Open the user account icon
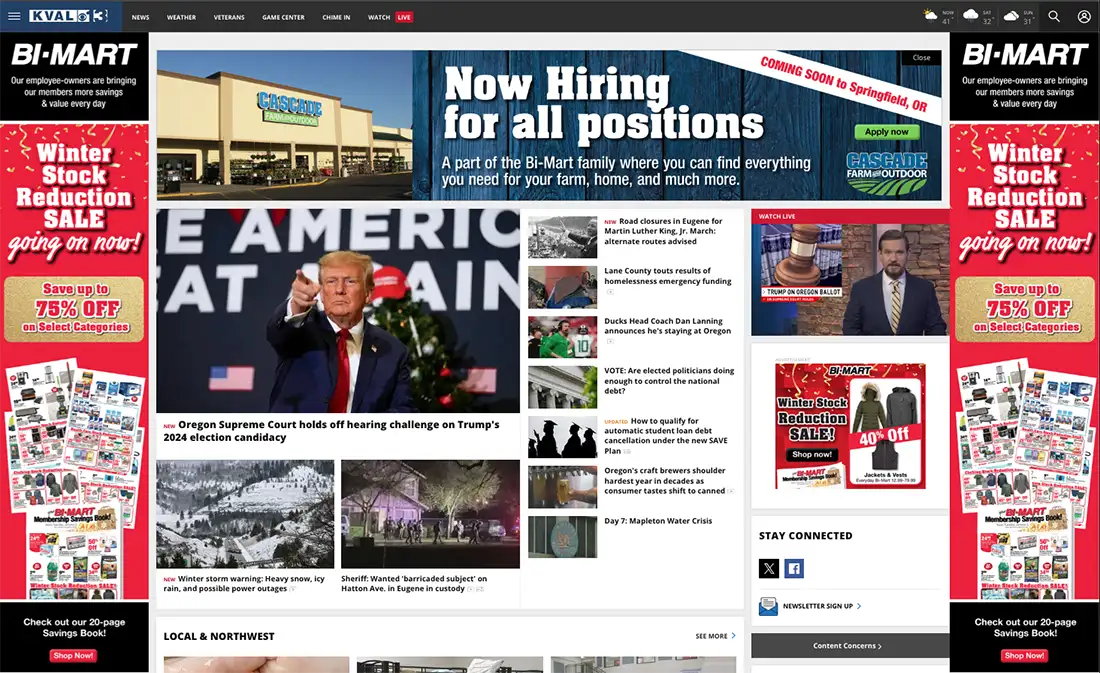Screen dimensions: 1100x673 point(1084,16)
